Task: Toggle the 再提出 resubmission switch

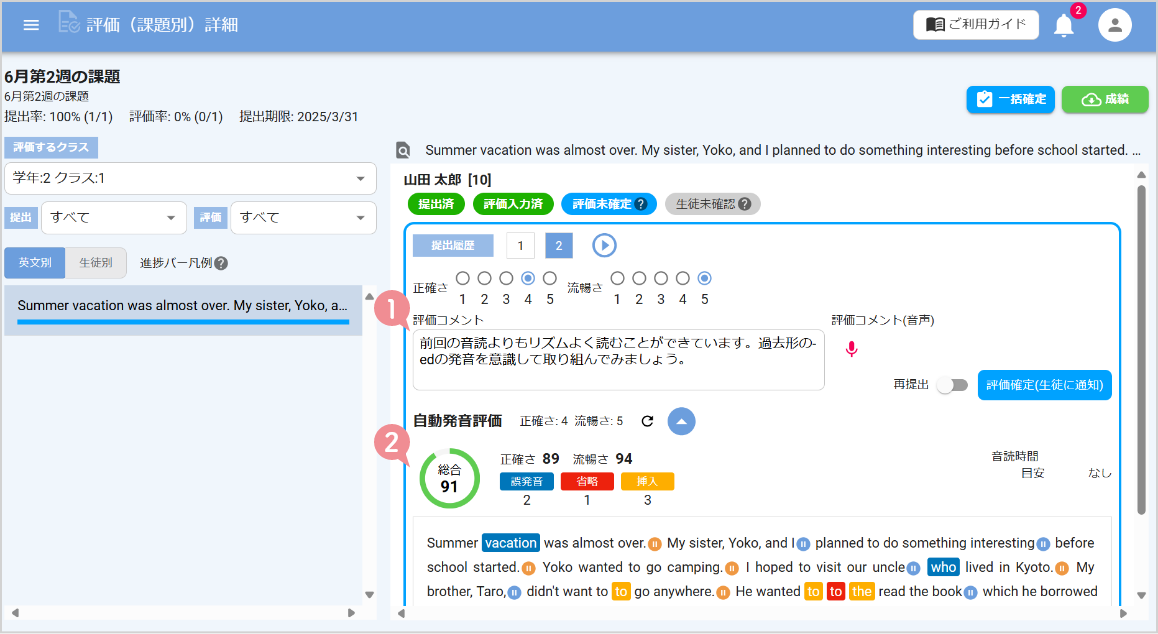Action: (x=952, y=385)
